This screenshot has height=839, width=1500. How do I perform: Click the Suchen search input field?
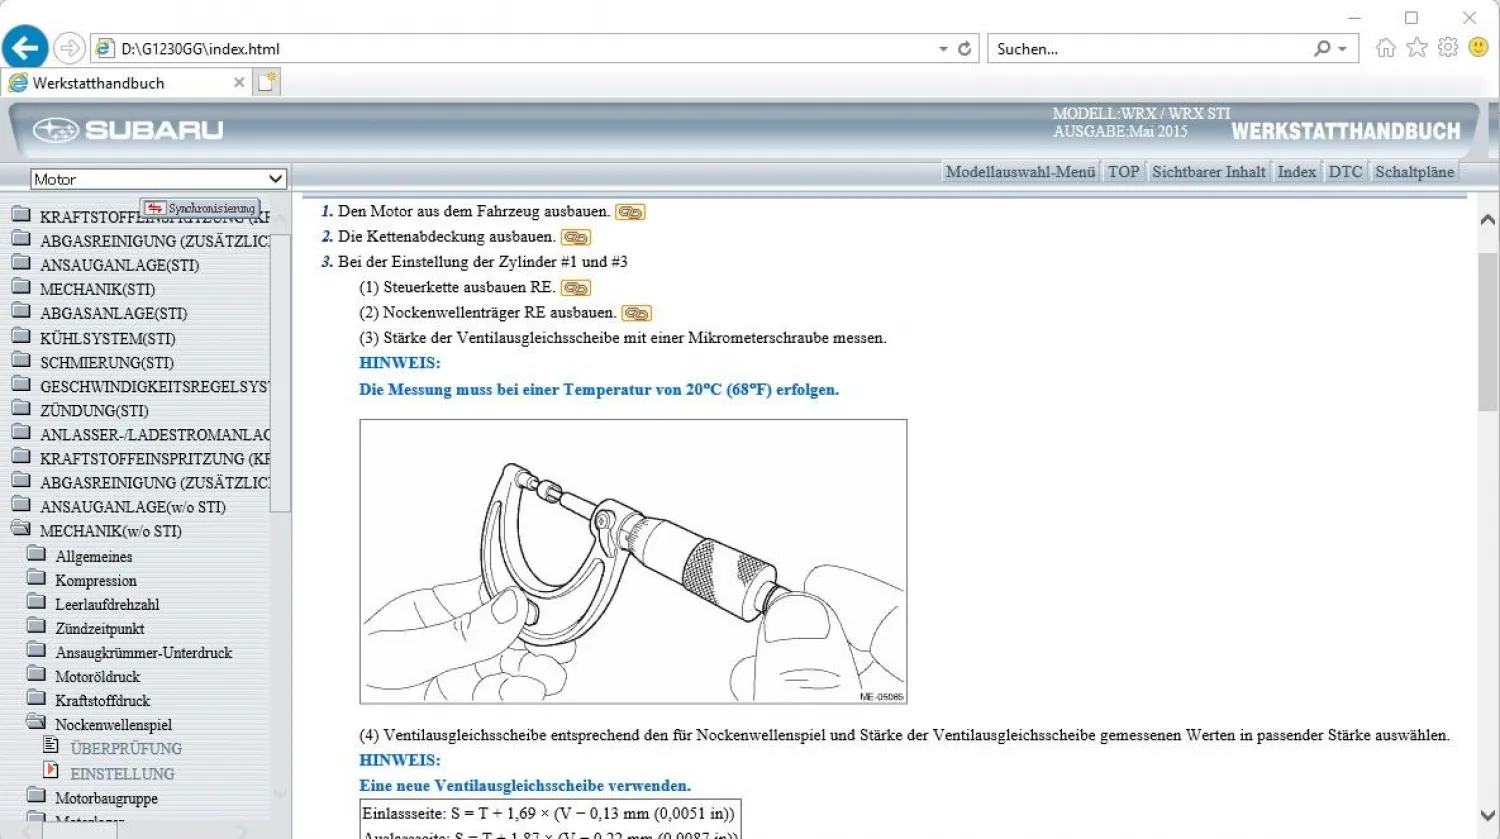tap(1150, 48)
